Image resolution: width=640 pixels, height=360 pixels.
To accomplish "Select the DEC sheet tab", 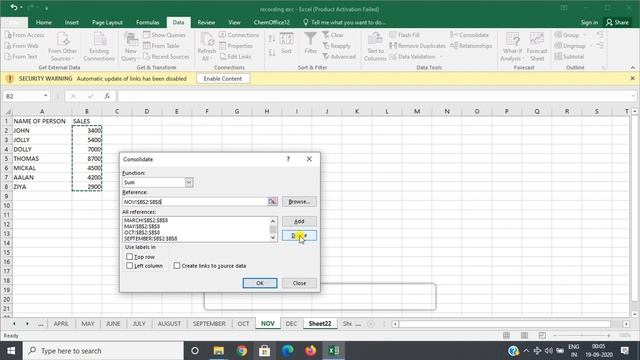I will 291,323.
